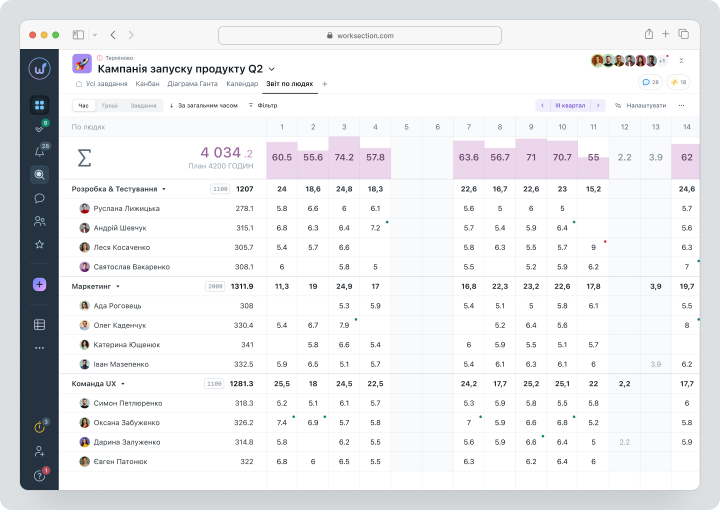
Task: Click the Налаштувати button
Action: (x=641, y=106)
